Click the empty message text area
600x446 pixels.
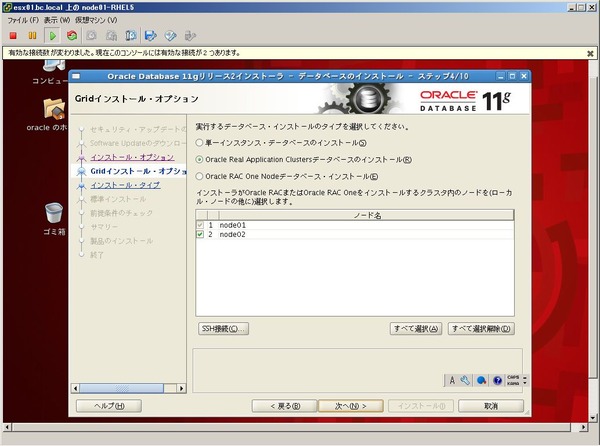click(357, 370)
